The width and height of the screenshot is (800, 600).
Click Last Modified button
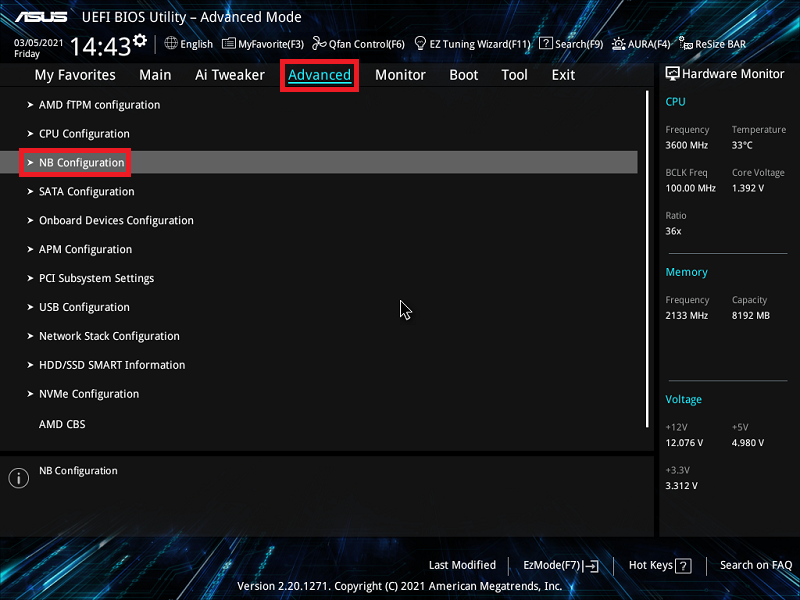tap(462, 565)
